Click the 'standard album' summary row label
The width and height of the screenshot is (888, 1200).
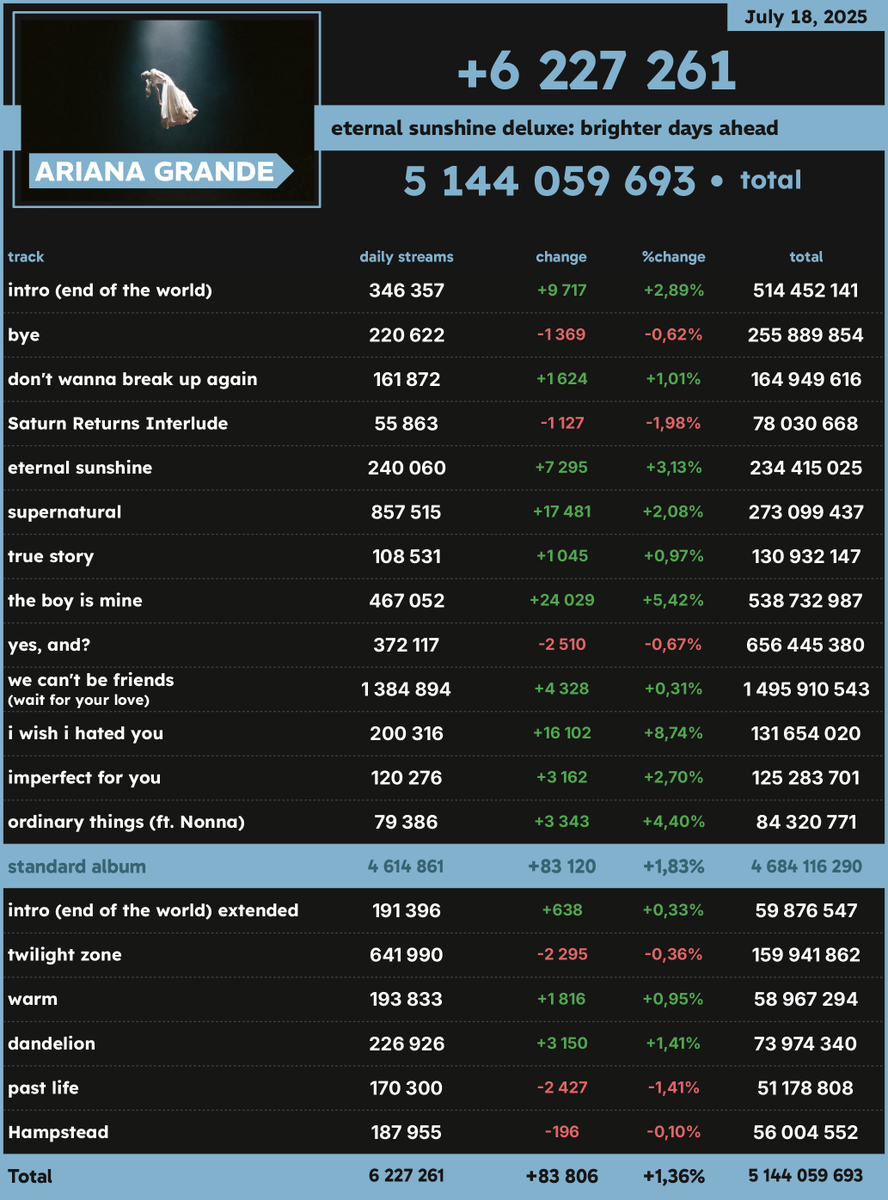coord(77,866)
